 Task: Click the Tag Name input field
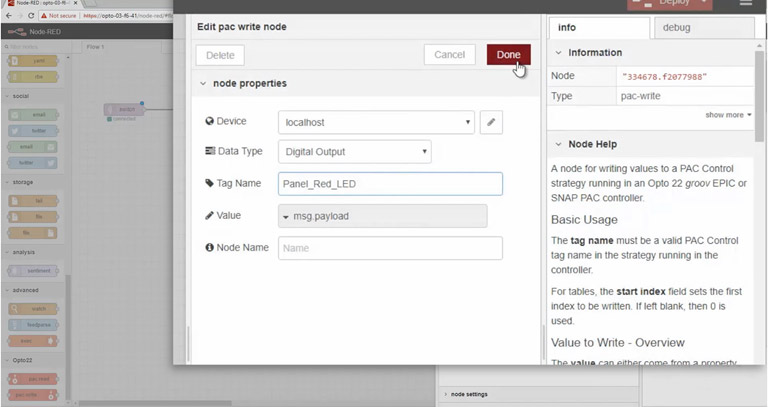[390, 184]
